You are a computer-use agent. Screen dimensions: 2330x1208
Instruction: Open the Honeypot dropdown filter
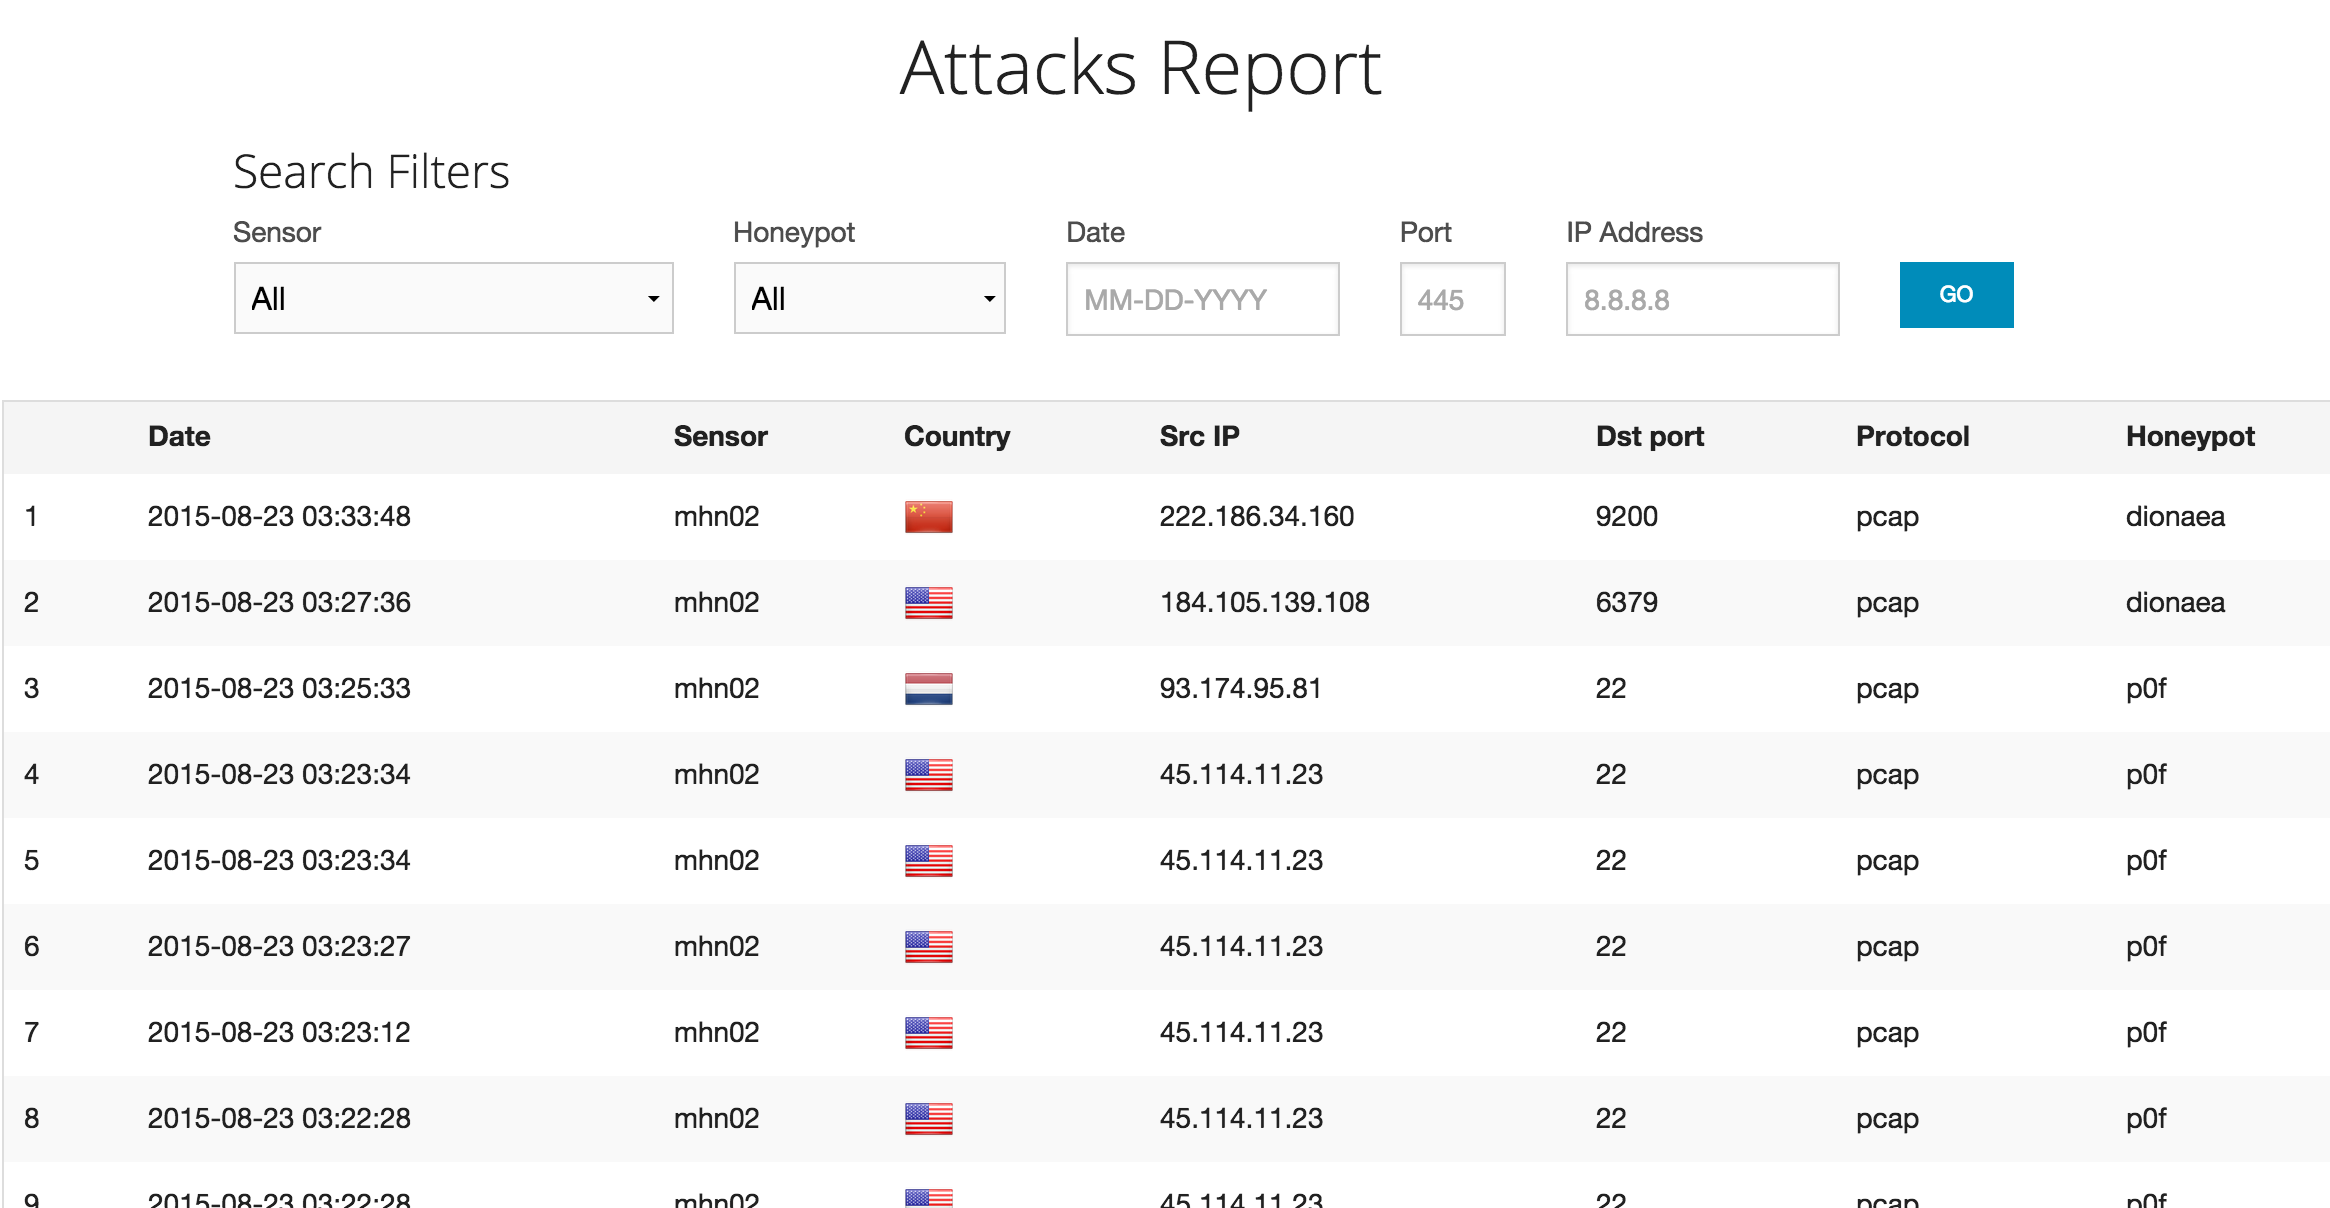coord(869,298)
